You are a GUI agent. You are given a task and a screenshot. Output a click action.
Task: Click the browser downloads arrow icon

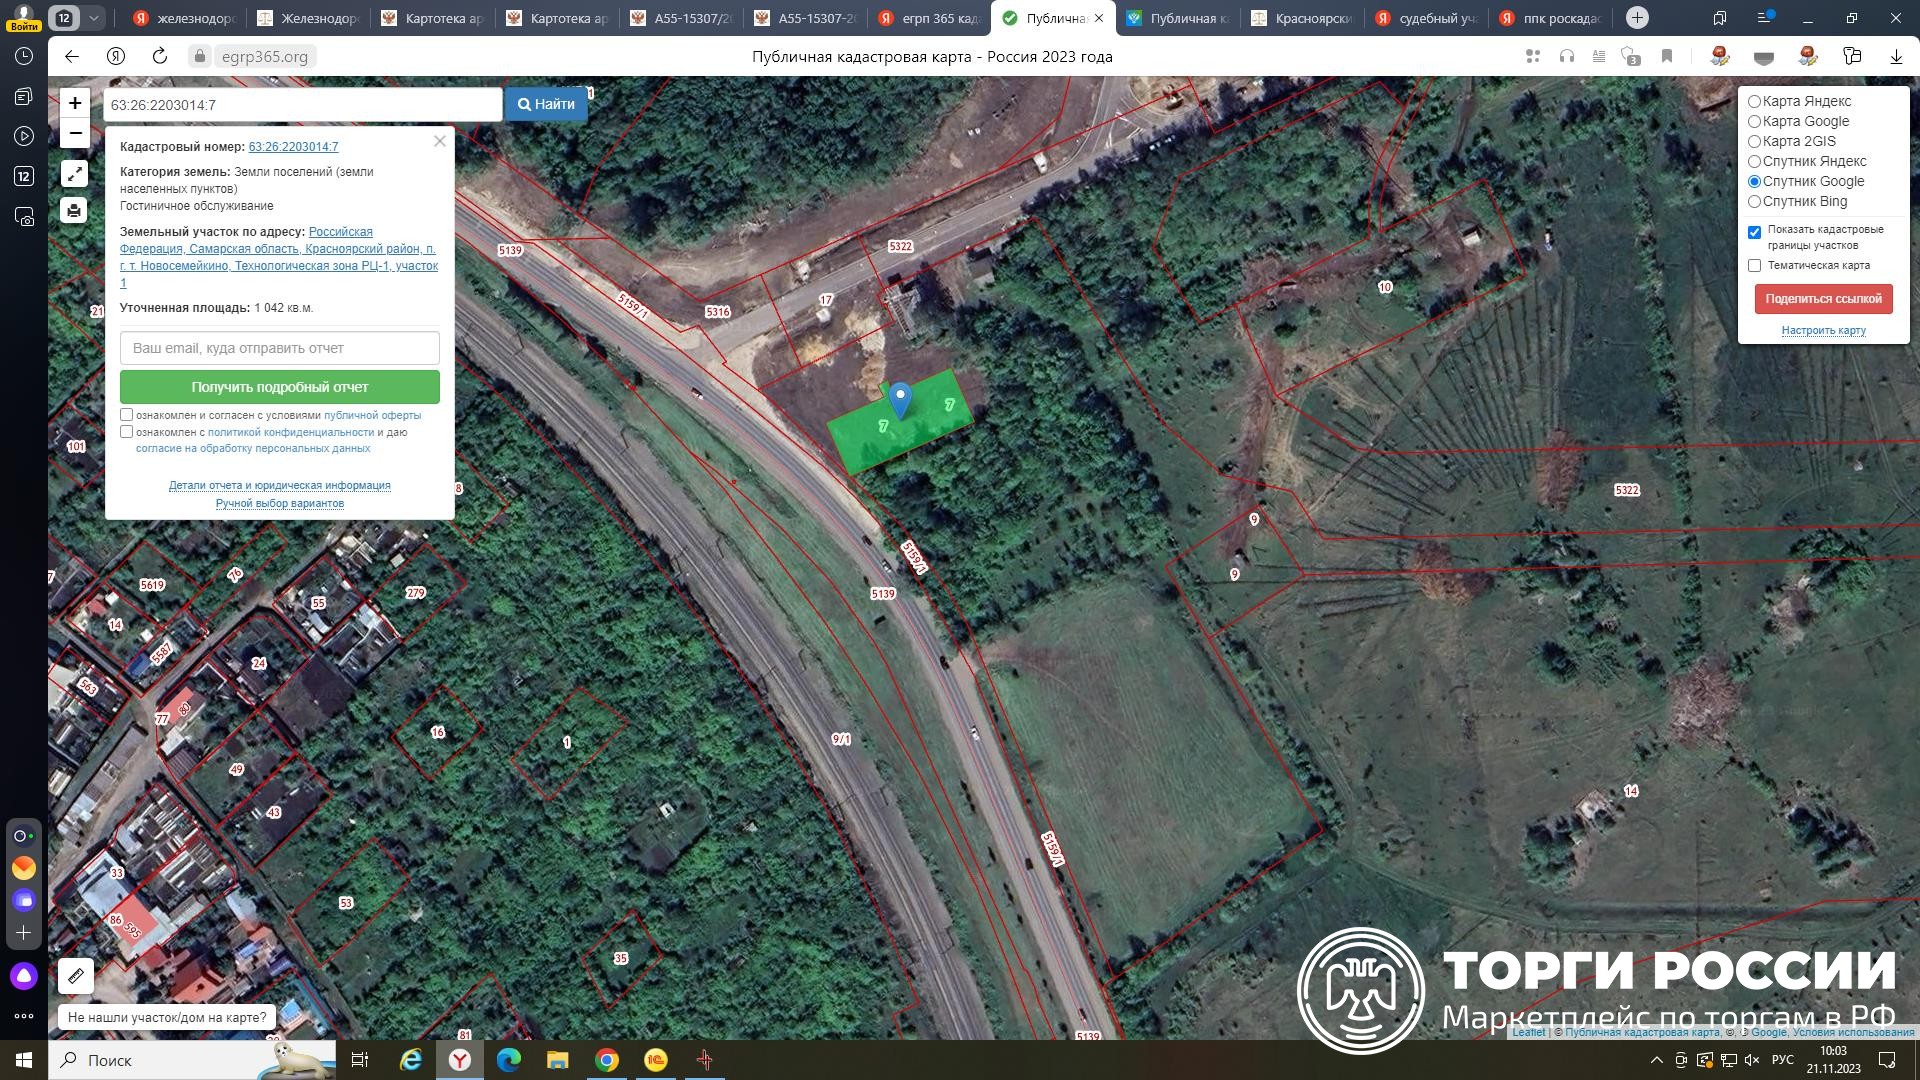click(x=1895, y=57)
